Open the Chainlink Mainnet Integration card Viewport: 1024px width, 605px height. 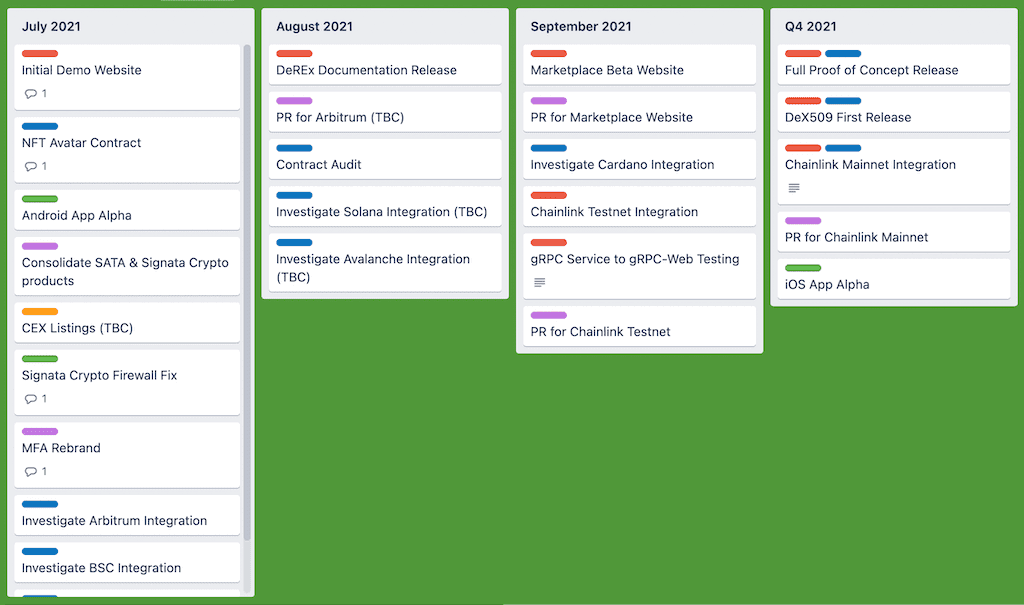[893, 171]
